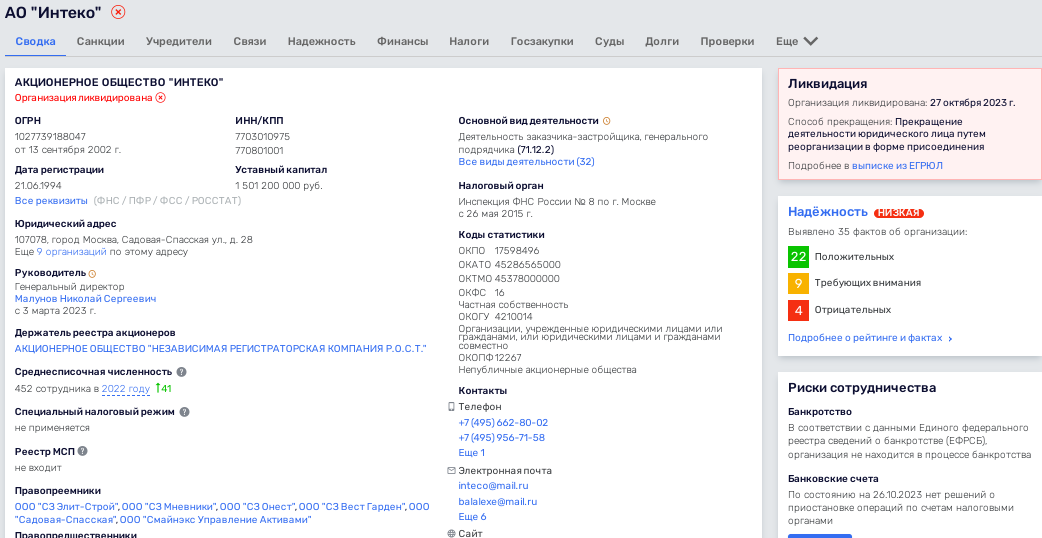Click the red 4 negative facts badge
This screenshot has height=538, width=1042.
coord(798,310)
